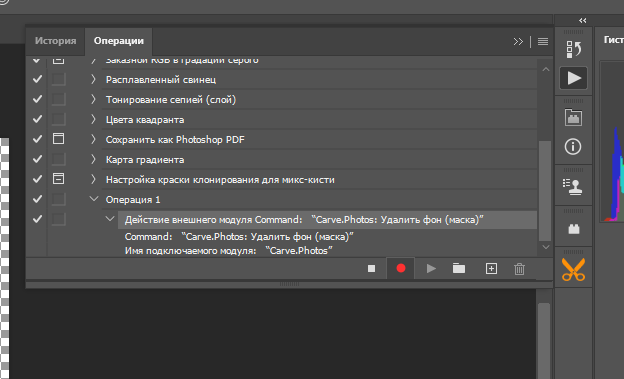This screenshot has width=624, height=379.
Task: Expand the Расплавленный свинец action
Action: coord(93,79)
